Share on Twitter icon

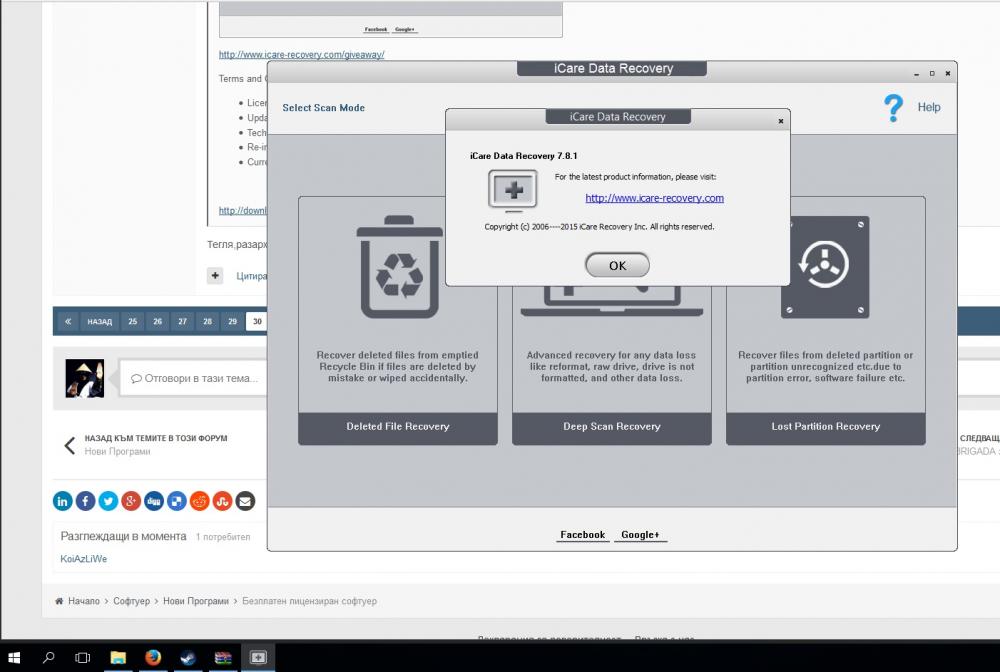tap(108, 501)
